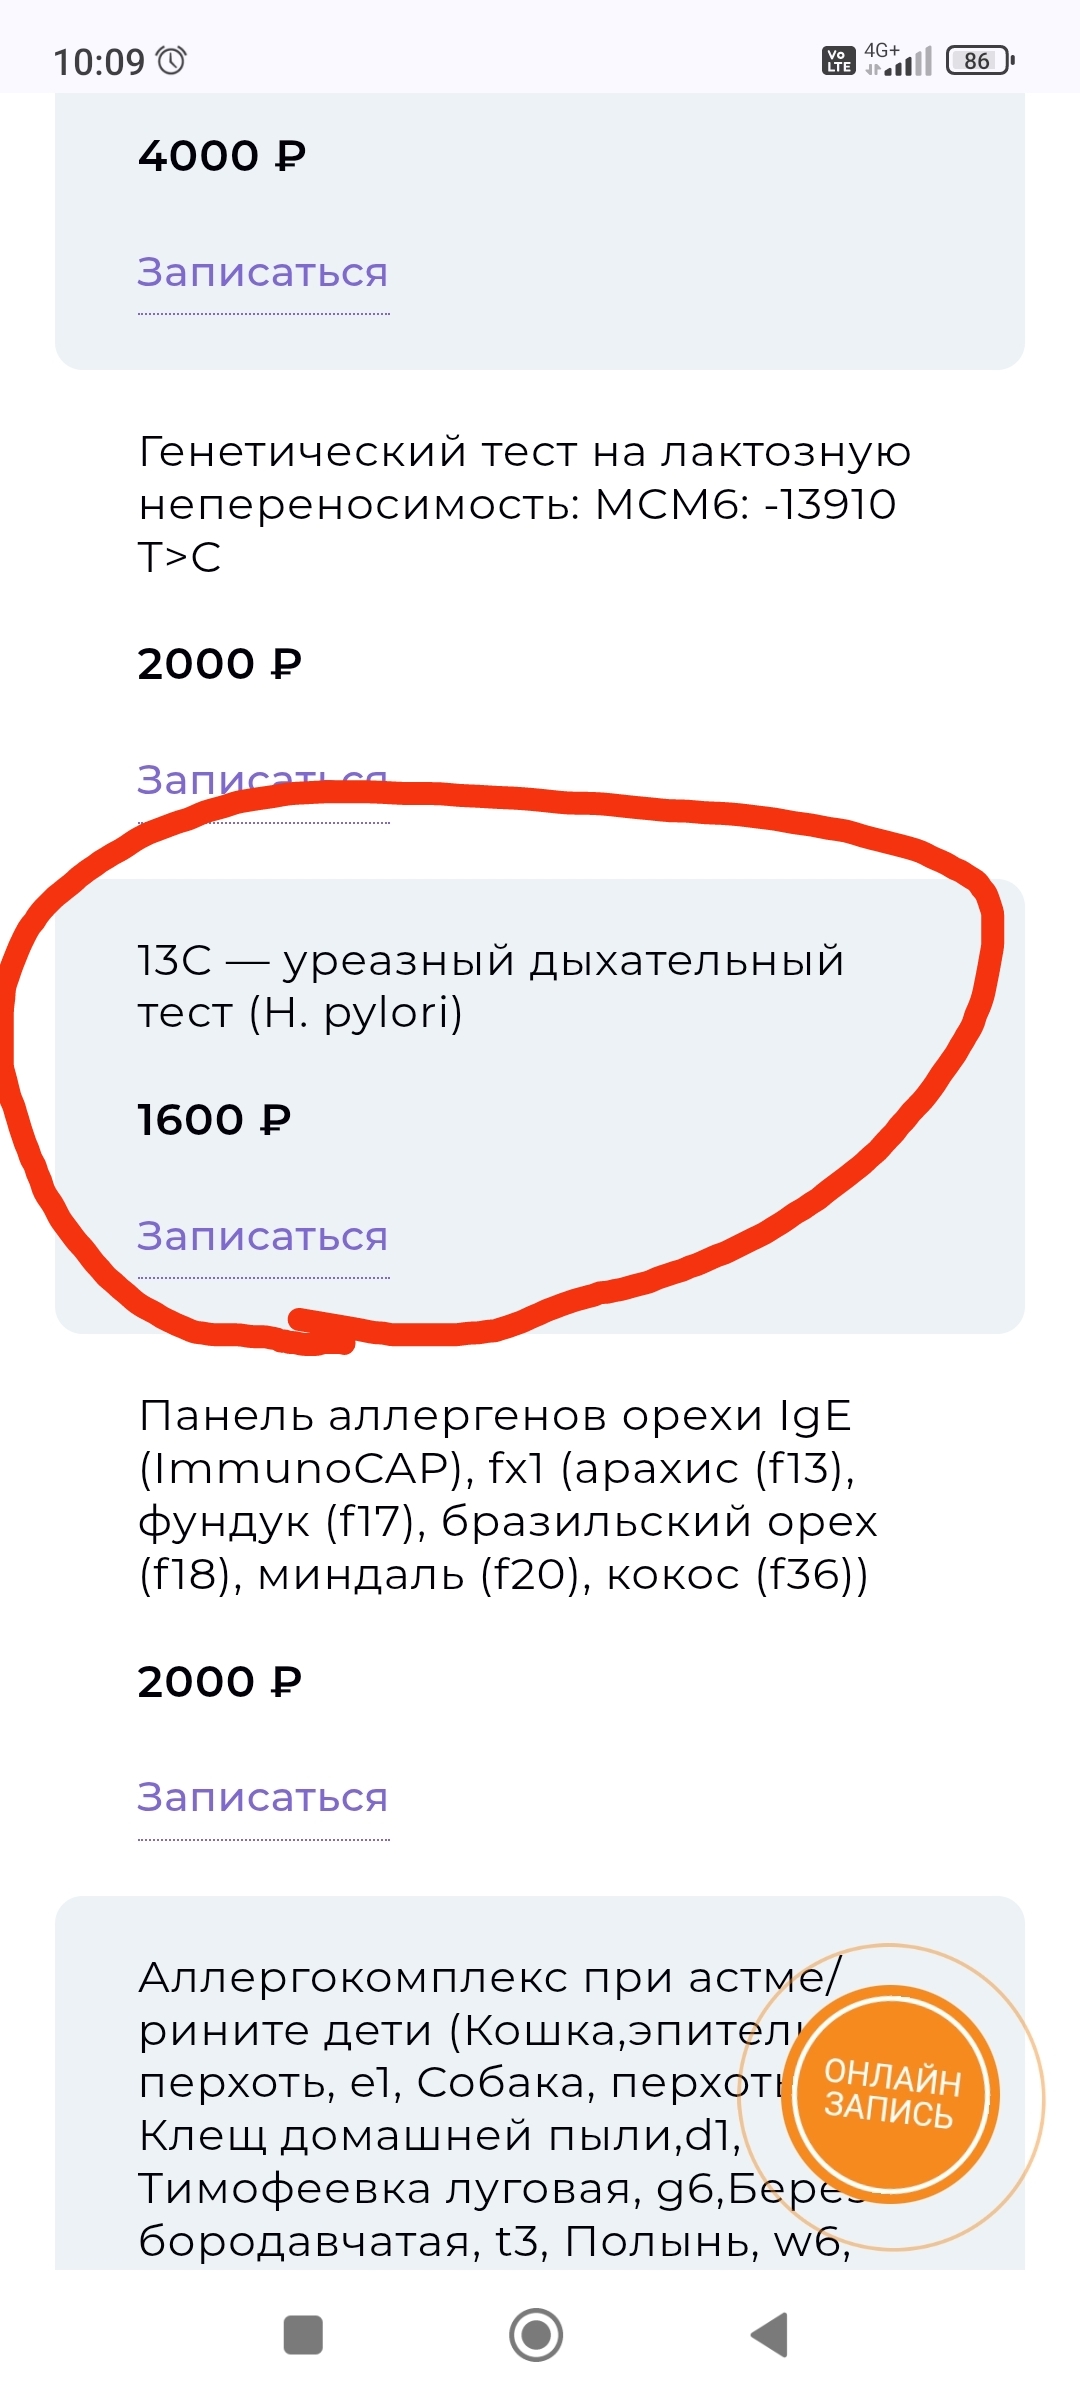Image resolution: width=1080 pixels, height=2400 pixels.
Task: Tap the battery level indicator
Action: [x=980, y=61]
